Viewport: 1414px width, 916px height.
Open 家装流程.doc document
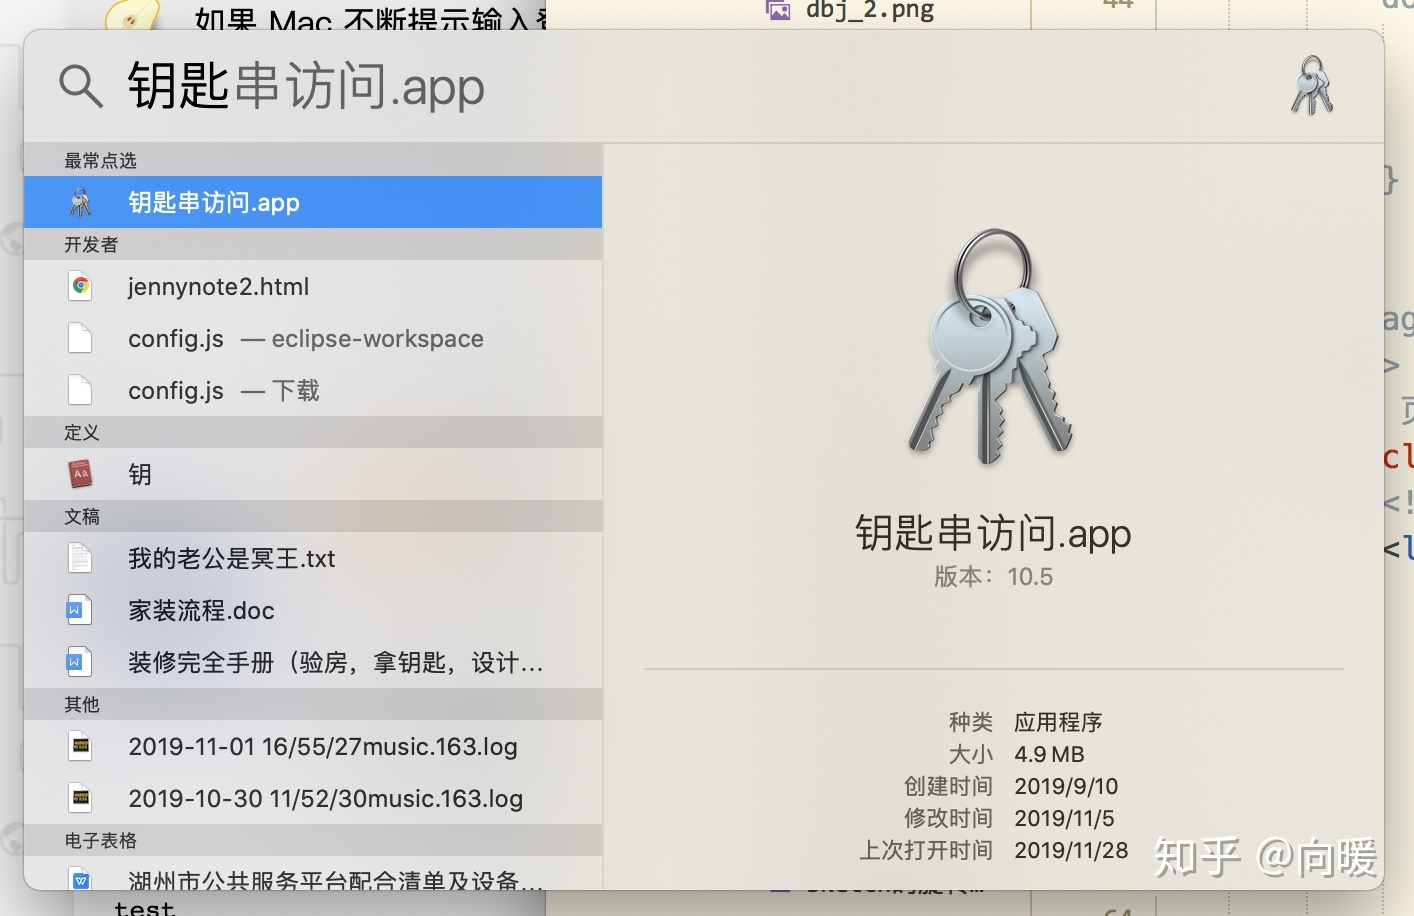point(313,611)
